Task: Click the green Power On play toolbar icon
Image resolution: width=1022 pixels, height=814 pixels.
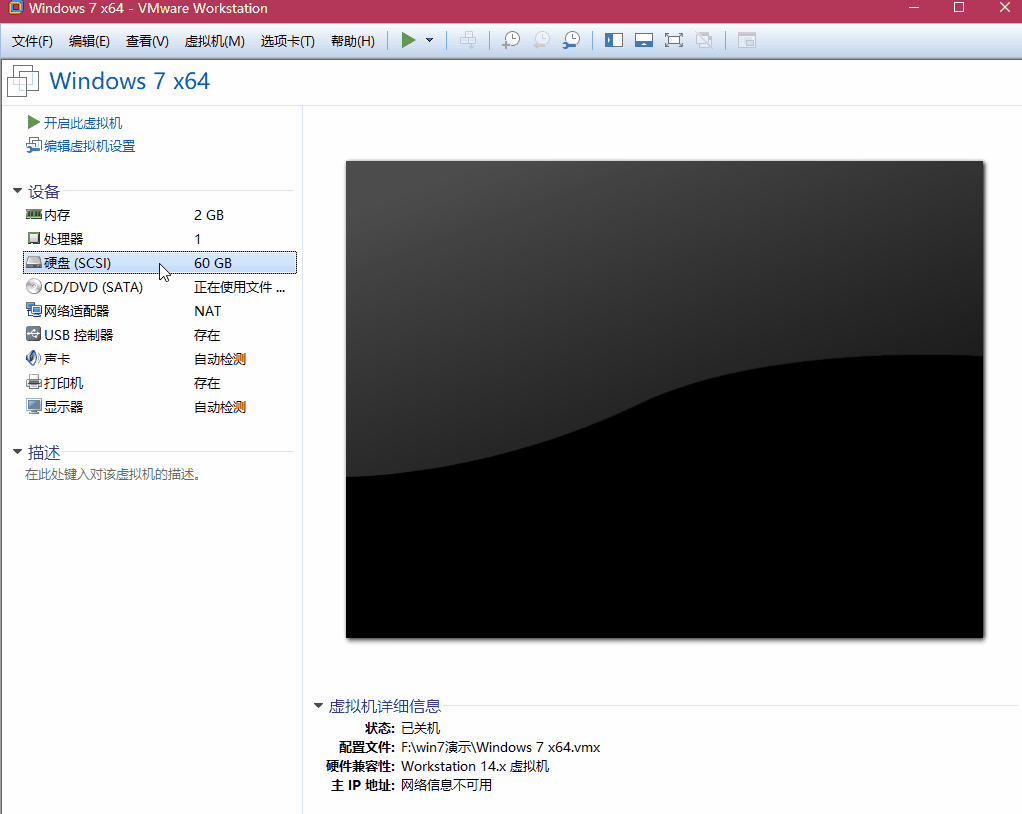Action: [x=408, y=40]
